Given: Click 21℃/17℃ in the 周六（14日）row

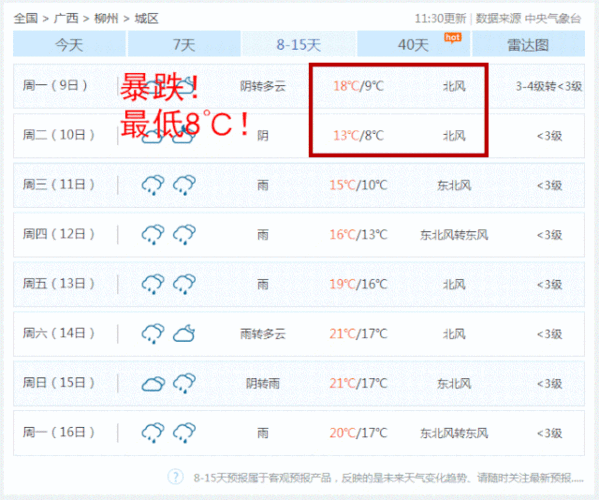Looking at the screenshot, I should click(358, 334).
